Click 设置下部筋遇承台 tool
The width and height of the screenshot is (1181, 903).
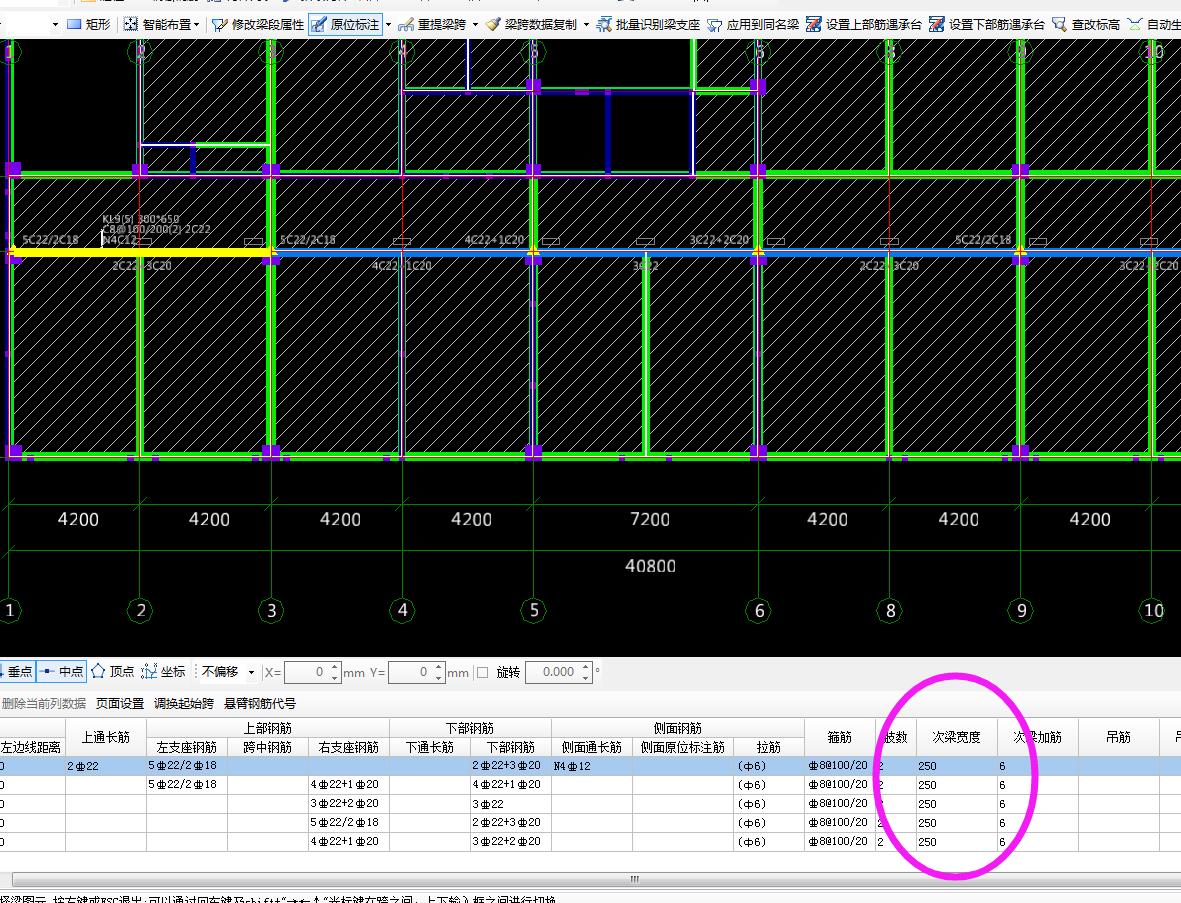[x=987, y=24]
